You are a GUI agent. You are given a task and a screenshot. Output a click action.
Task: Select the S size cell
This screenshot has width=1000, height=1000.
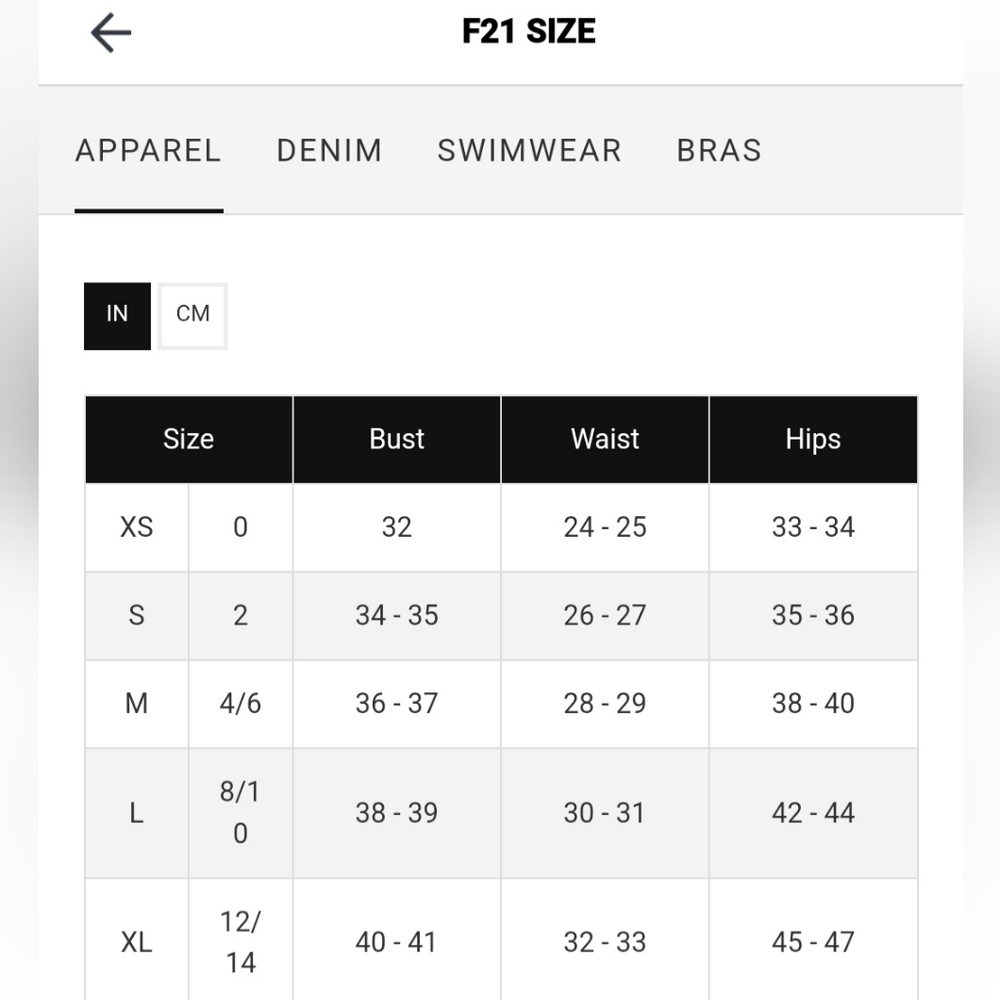tap(136, 615)
